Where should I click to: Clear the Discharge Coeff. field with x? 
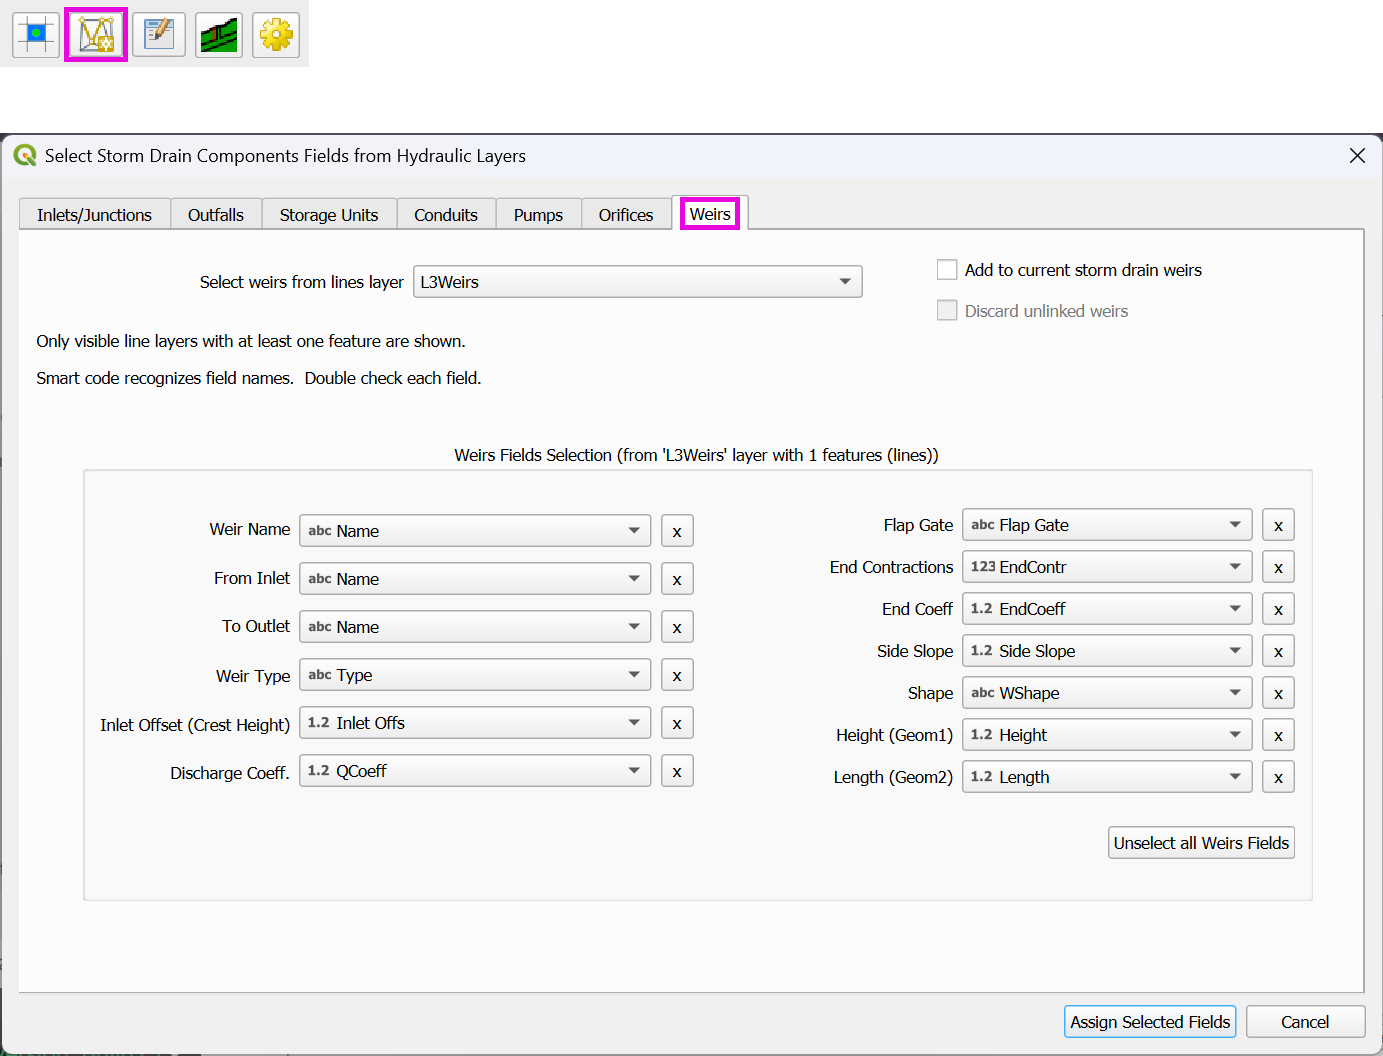[x=677, y=771]
